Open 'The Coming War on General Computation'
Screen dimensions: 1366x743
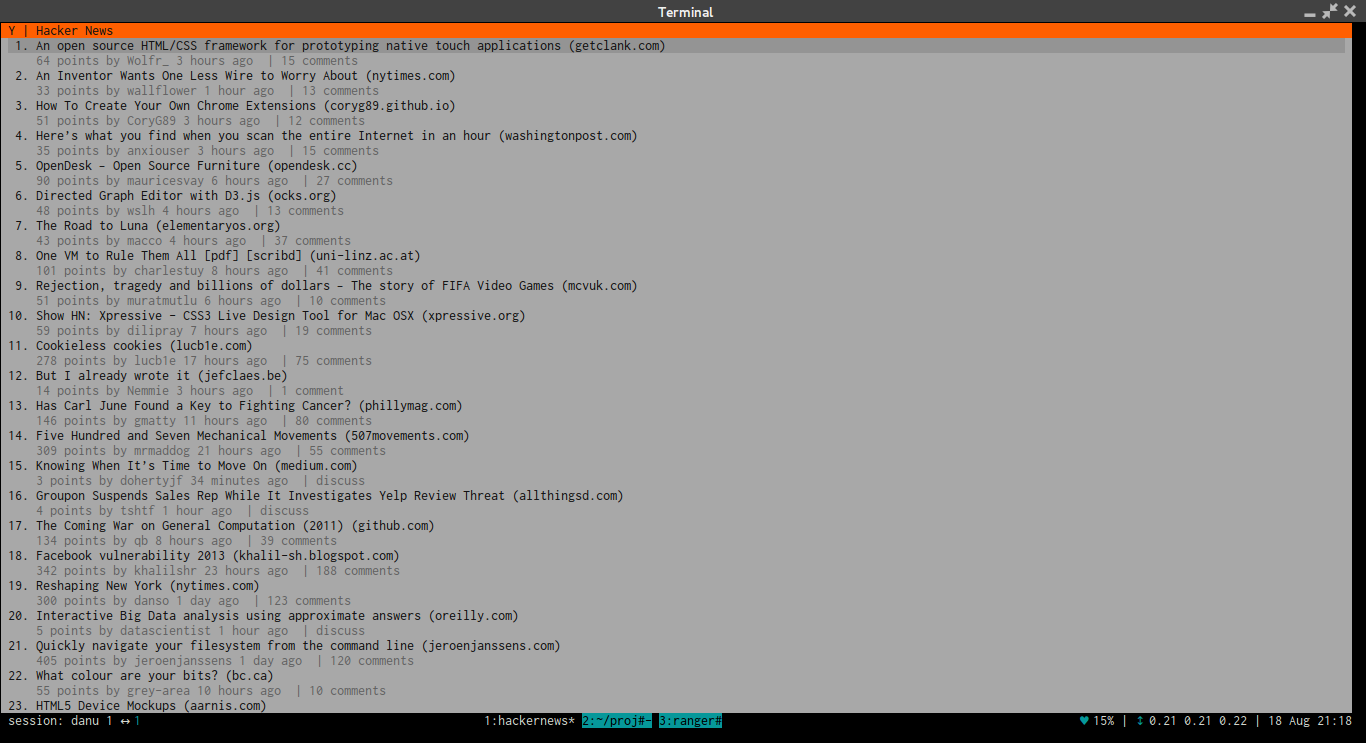(x=235, y=526)
